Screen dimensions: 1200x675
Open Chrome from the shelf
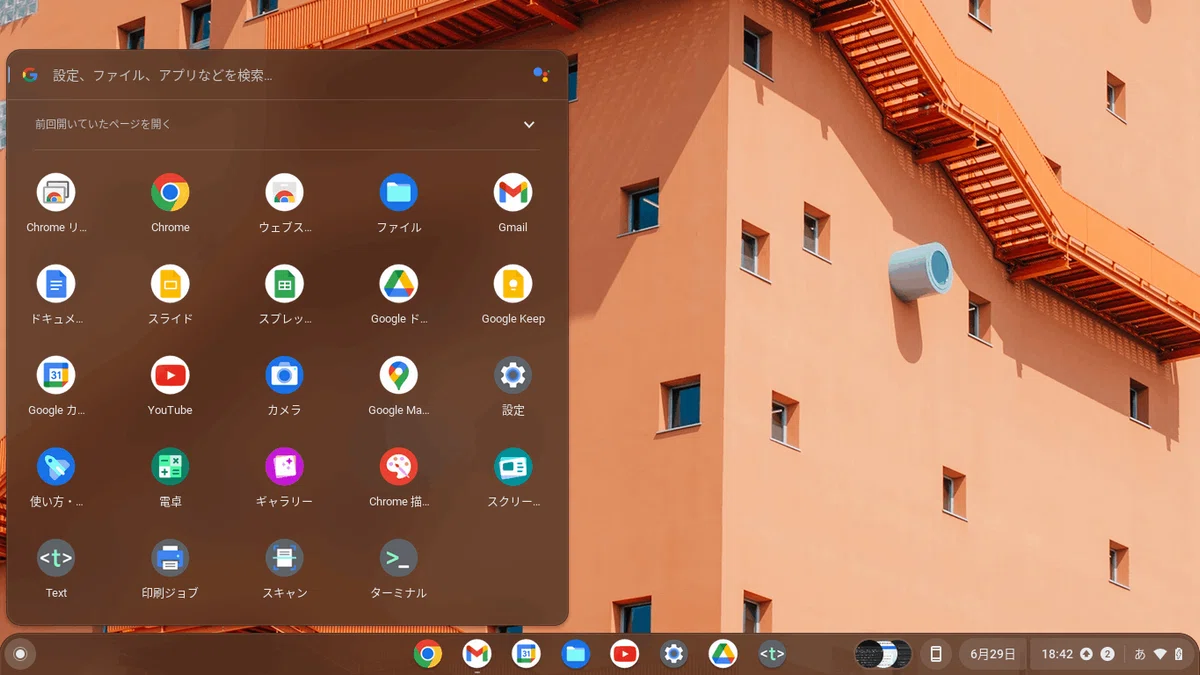coord(428,654)
